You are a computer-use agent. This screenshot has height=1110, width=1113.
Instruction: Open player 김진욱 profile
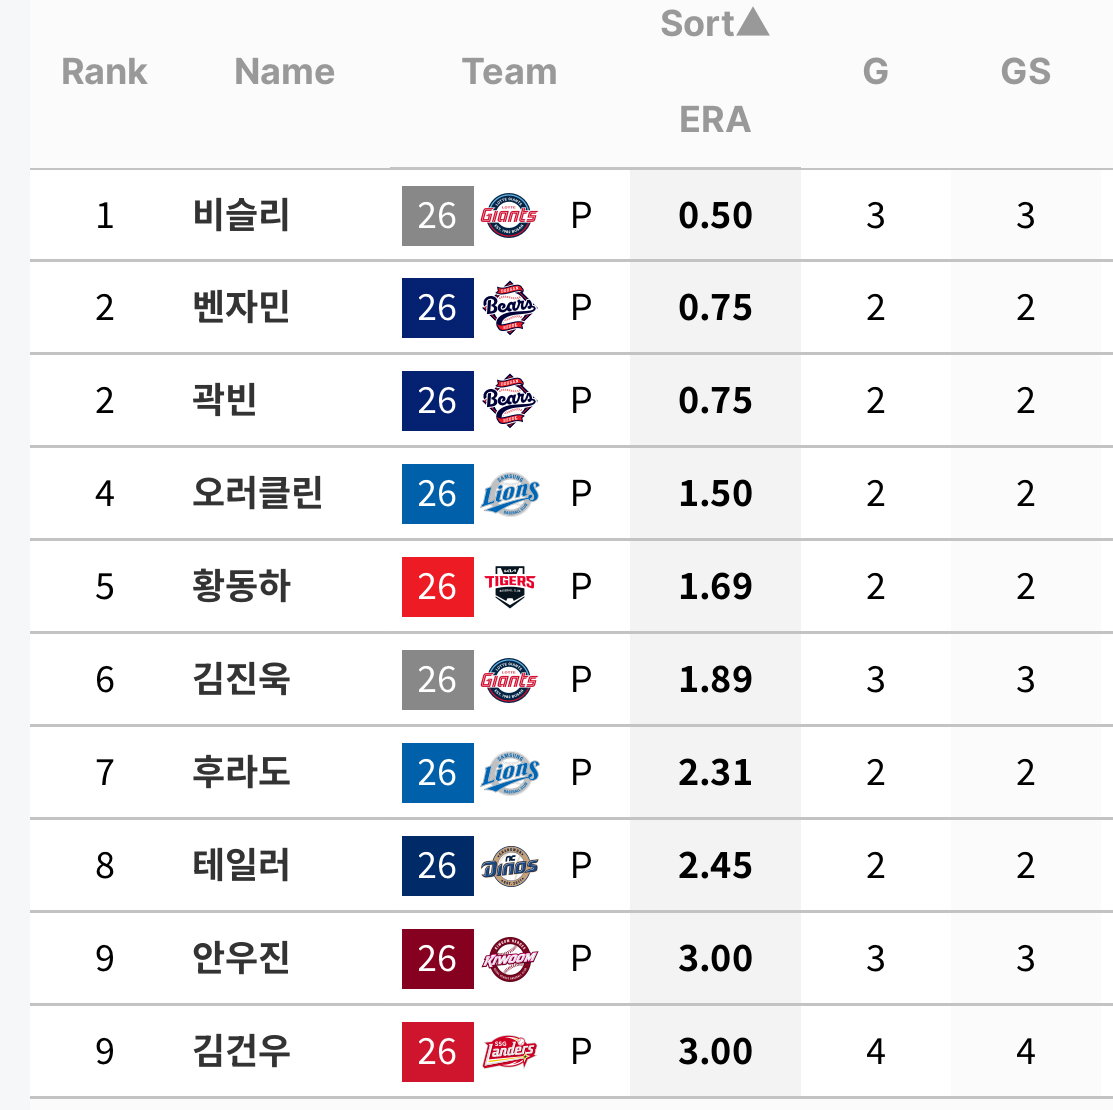(241, 679)
